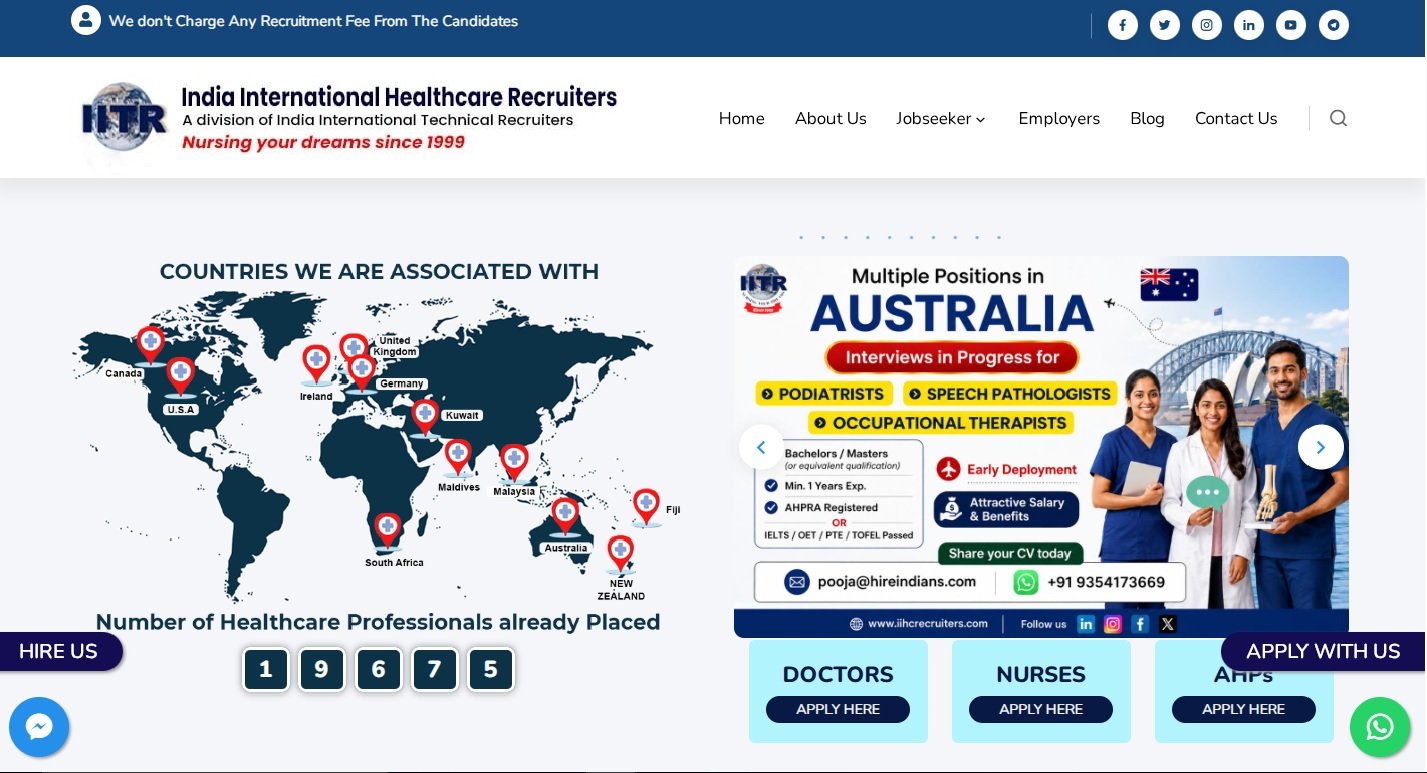Screen dimensions: 1427x773
Task: Click "Number of Healthcare Professionals already Placed" text
Action: point(378,622)
